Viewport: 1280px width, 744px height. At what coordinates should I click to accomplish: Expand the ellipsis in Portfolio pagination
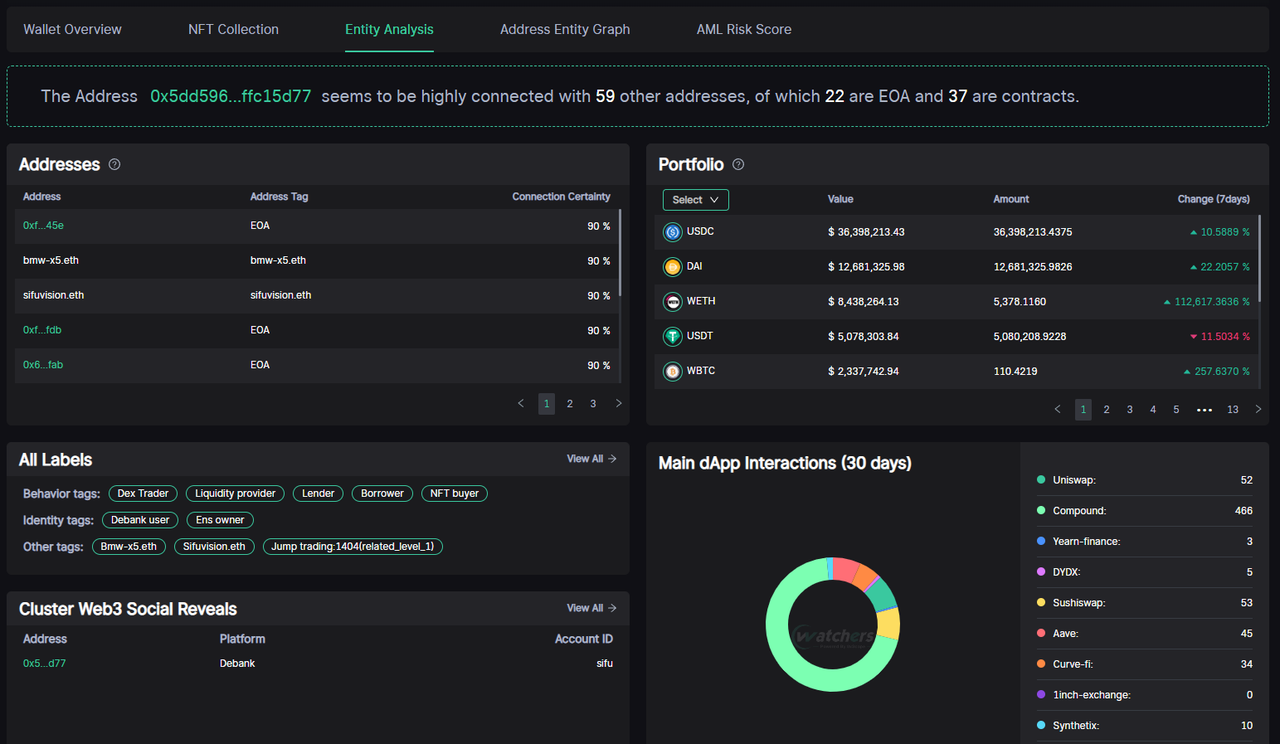pyautogui.click(x=1204, y=410)
